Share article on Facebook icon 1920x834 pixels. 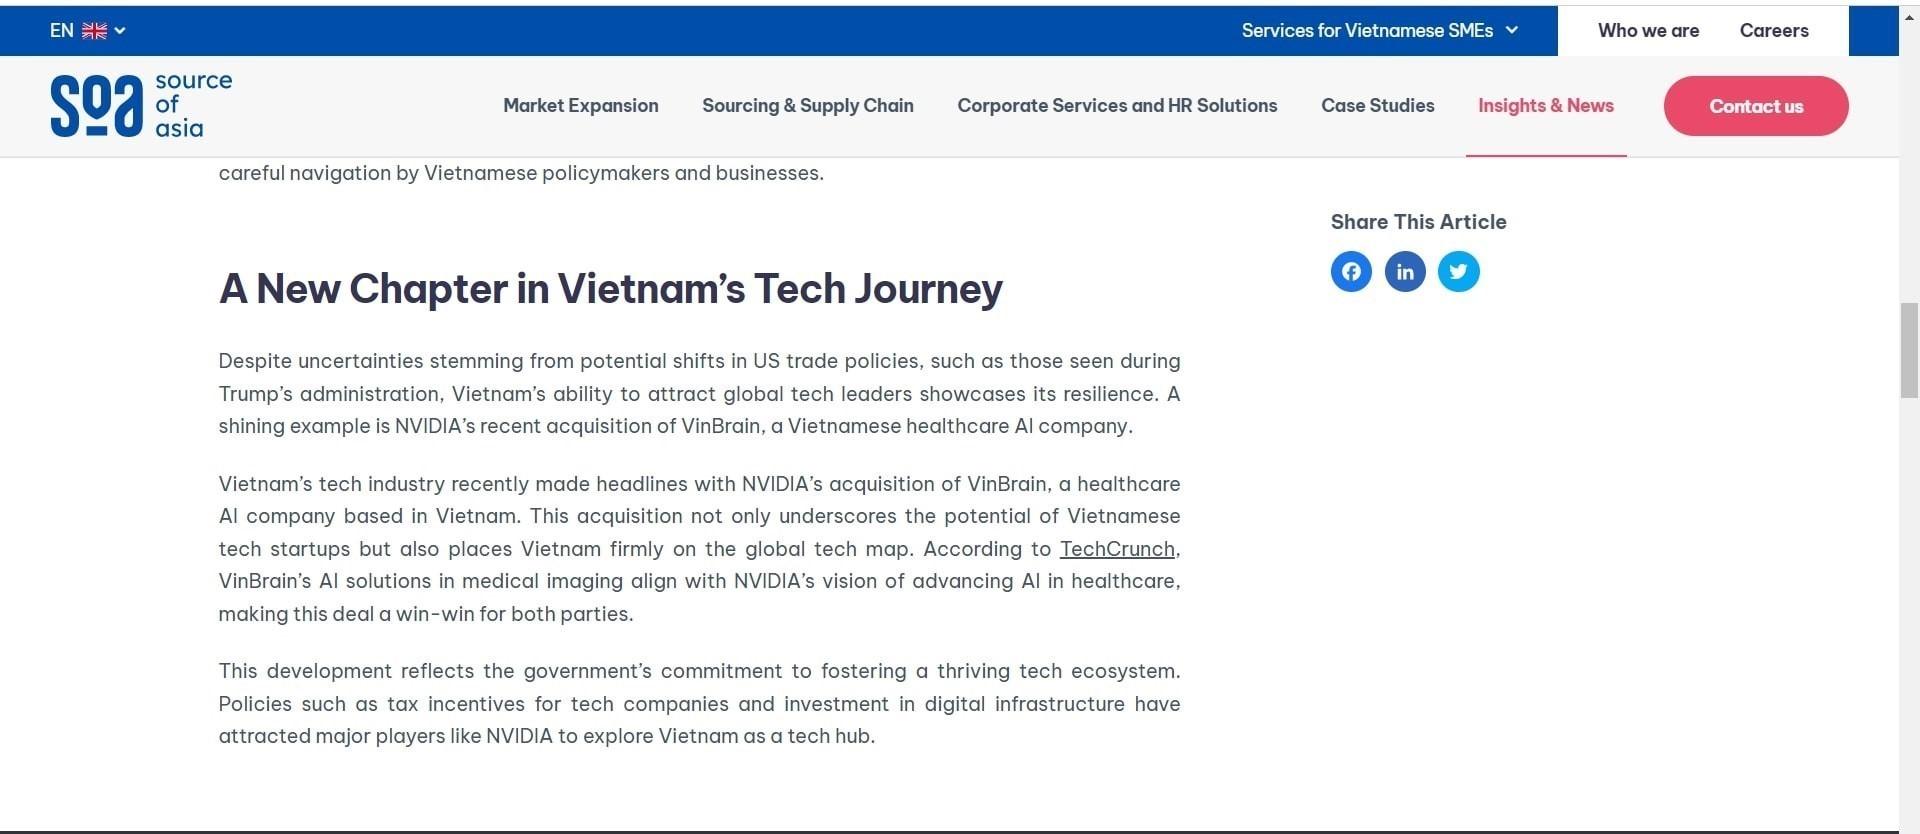1351,271
